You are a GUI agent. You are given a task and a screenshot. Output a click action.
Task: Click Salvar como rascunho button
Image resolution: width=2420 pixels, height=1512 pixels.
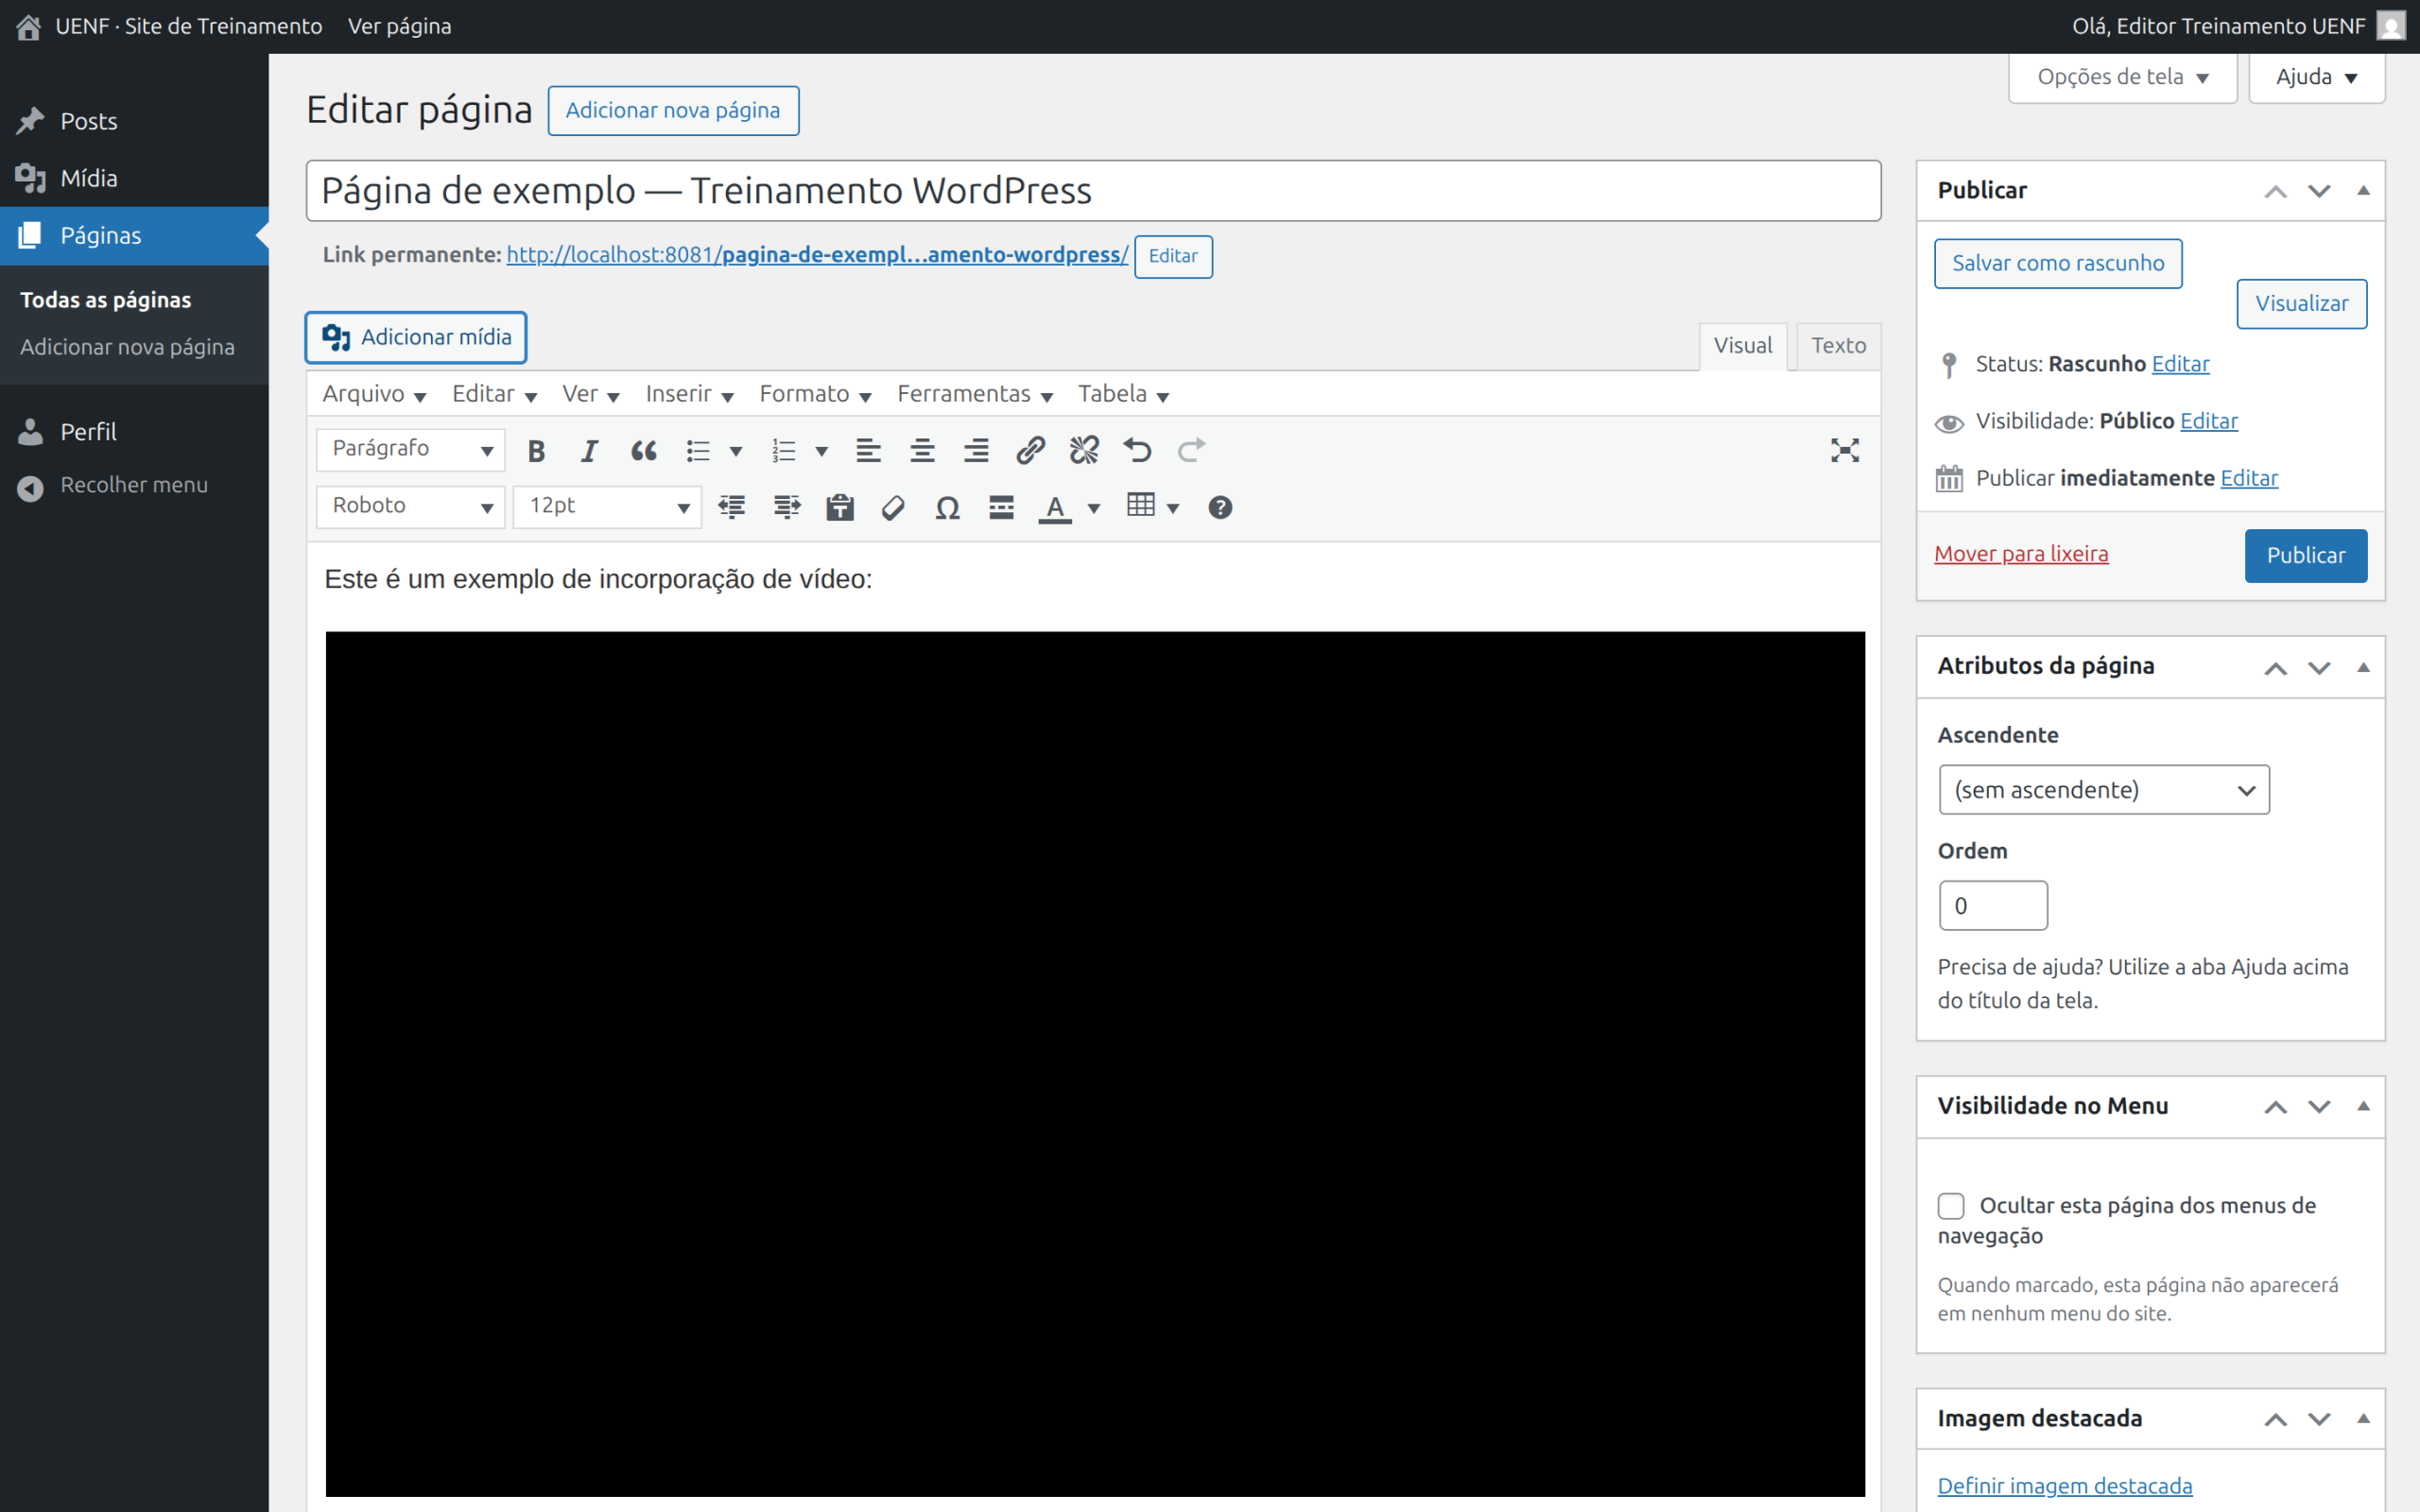[x=2058, y=263]
